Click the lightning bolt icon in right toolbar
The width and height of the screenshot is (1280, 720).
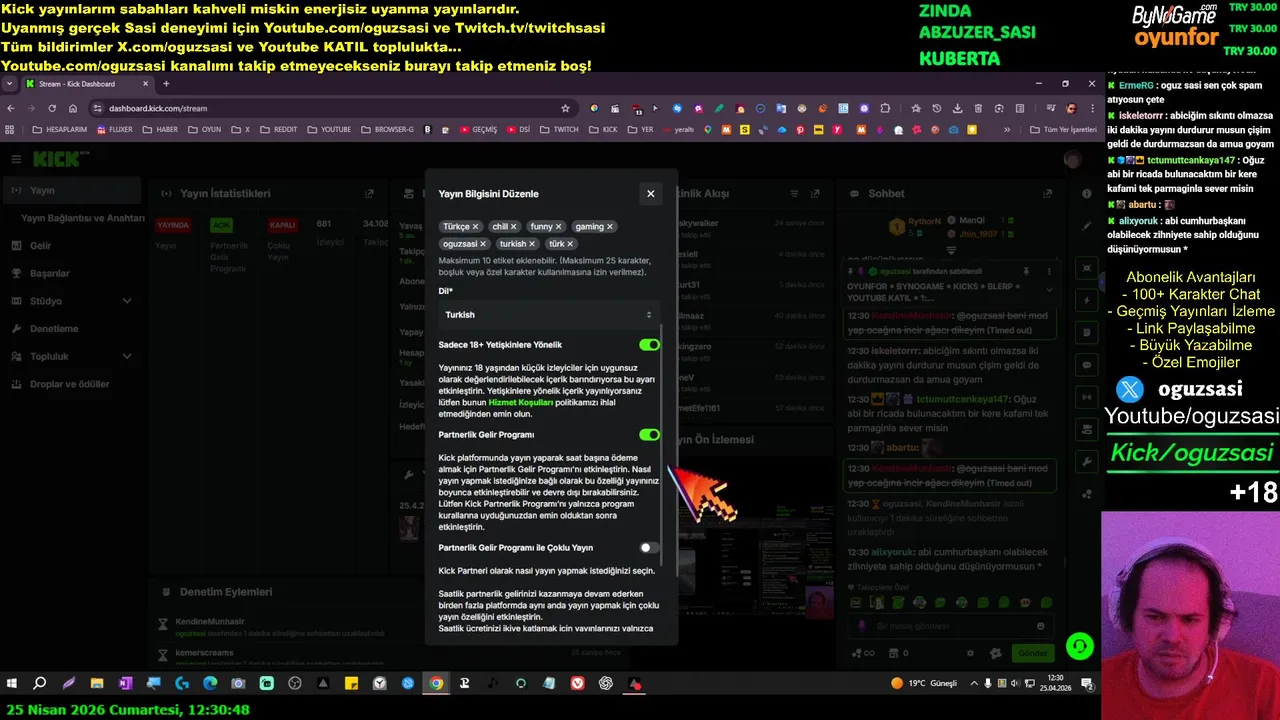[x=1087, y=300]
